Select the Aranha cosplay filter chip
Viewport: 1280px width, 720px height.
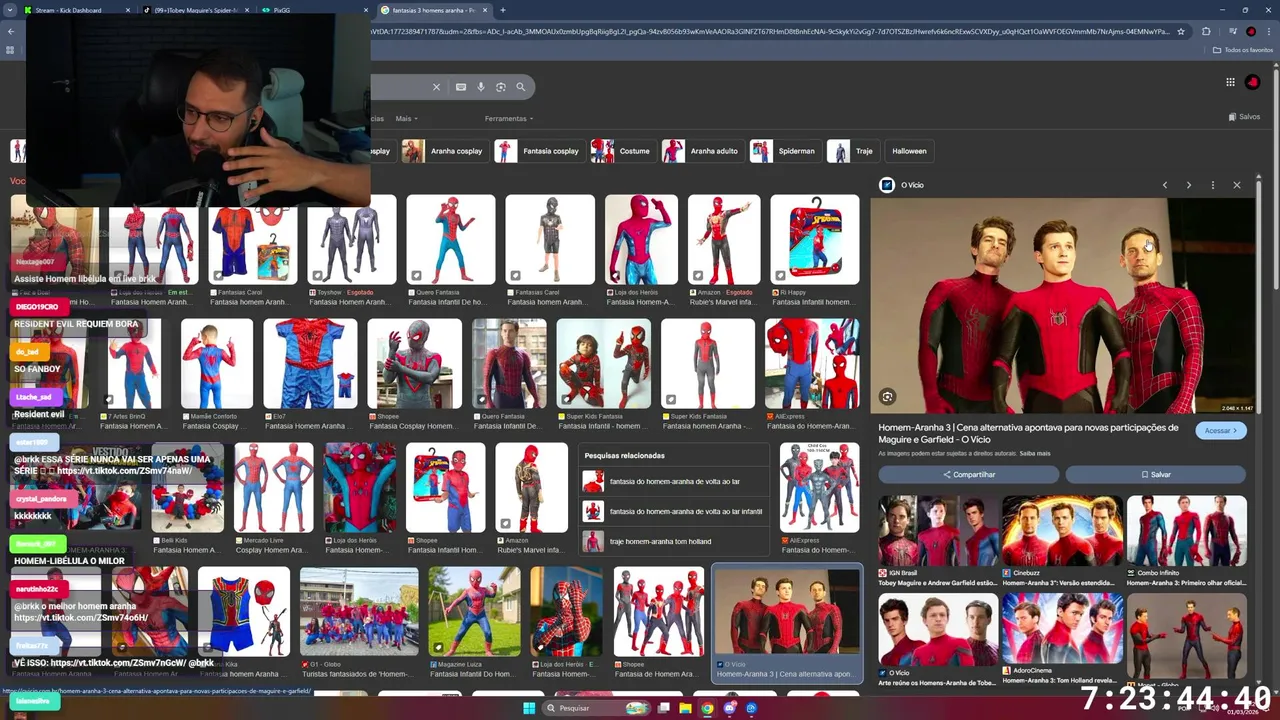pyautogui.click(x=444, y=151)
